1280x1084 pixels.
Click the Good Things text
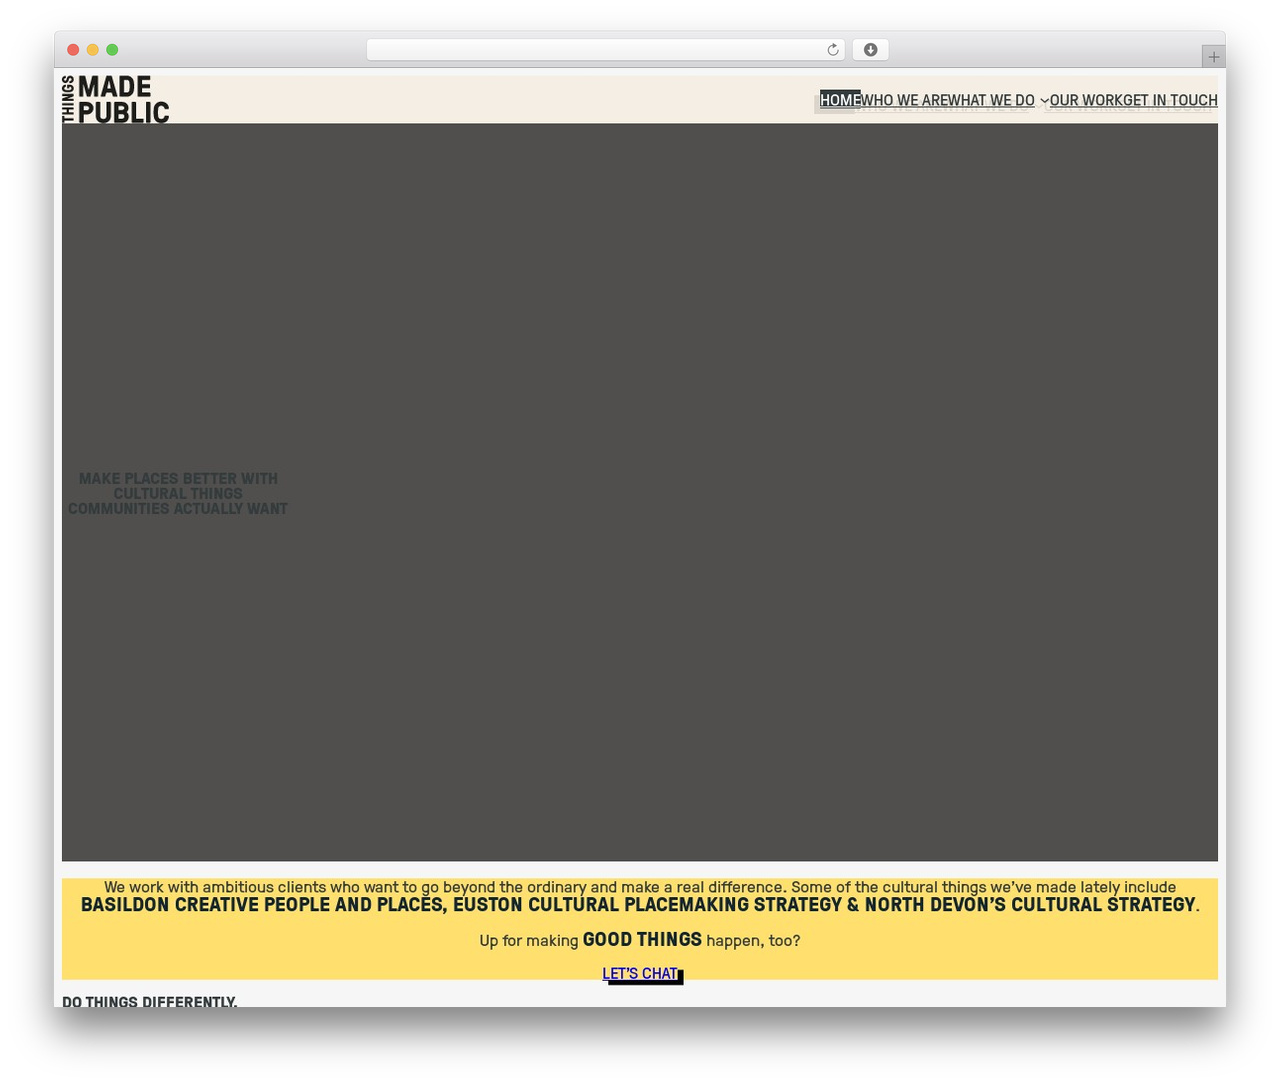tap(642, 939)
